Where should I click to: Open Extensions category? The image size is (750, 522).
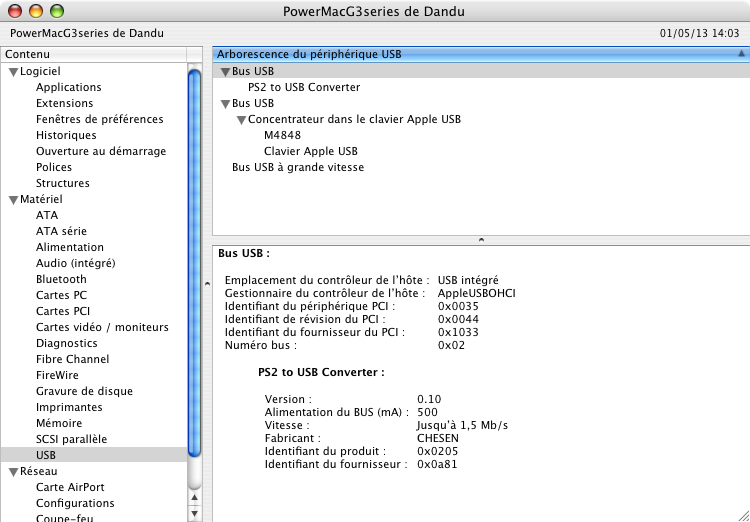click(64, 103)
